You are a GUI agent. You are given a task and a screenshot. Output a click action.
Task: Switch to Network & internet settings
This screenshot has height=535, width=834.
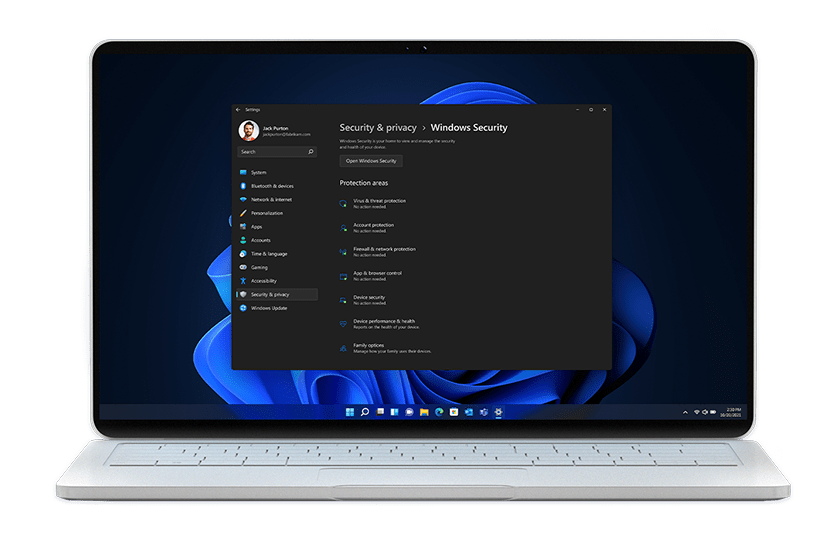pos(271,200)
